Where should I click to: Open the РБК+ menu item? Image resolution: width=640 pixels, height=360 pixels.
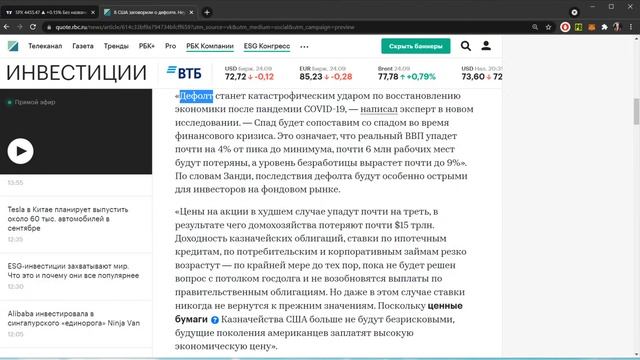tap(147, 46)
